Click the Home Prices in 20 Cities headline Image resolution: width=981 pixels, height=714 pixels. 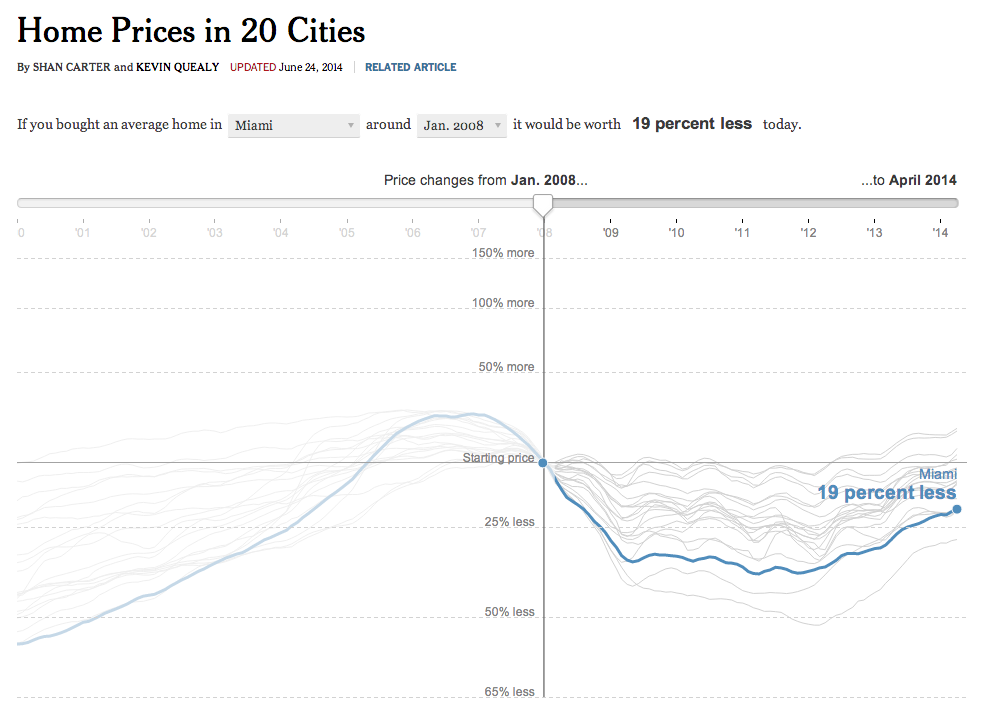click(x=191, y=30)
